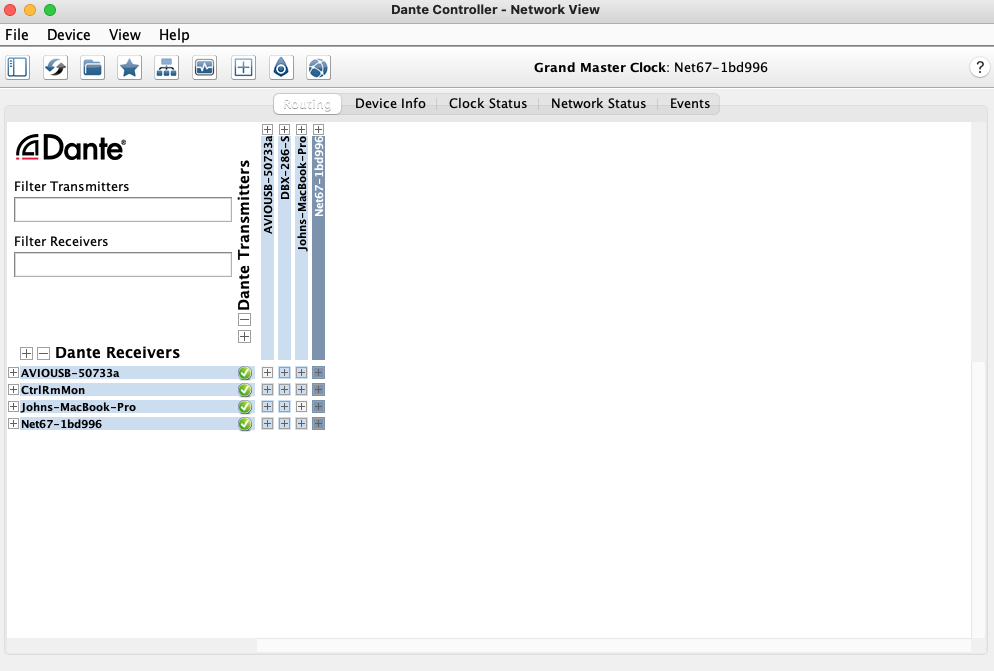Click green check status for AVIOUSB-50733a receiver
This screenshot has height=671, width=994.
[x=245, y=373]
